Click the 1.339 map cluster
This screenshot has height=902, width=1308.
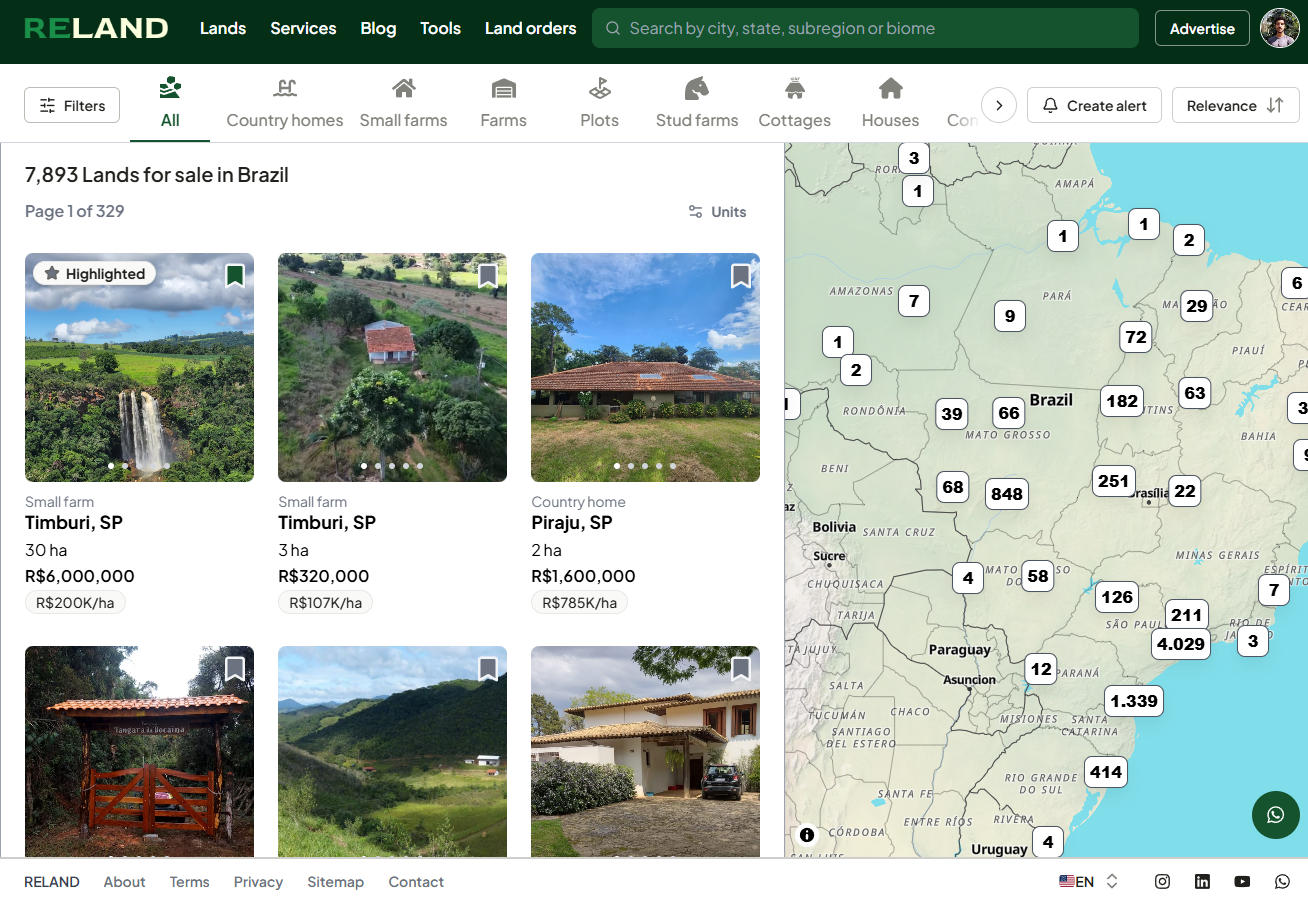[1134, 700]
